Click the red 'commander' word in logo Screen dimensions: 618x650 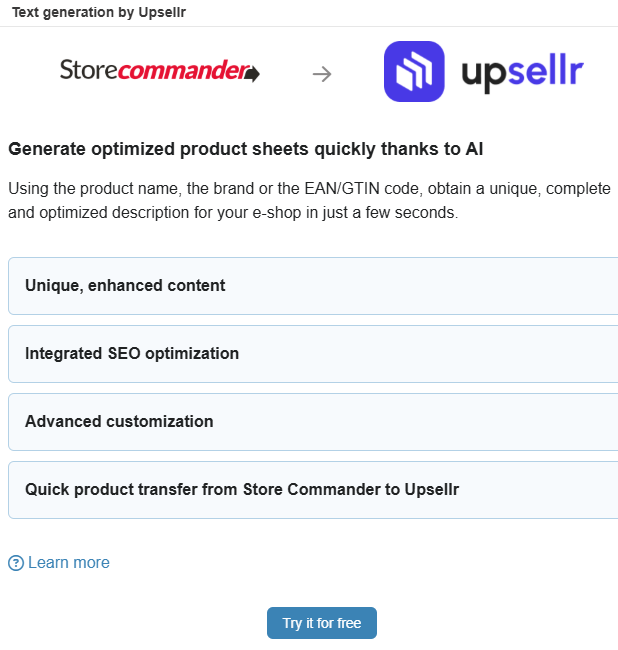pos(183,70)
